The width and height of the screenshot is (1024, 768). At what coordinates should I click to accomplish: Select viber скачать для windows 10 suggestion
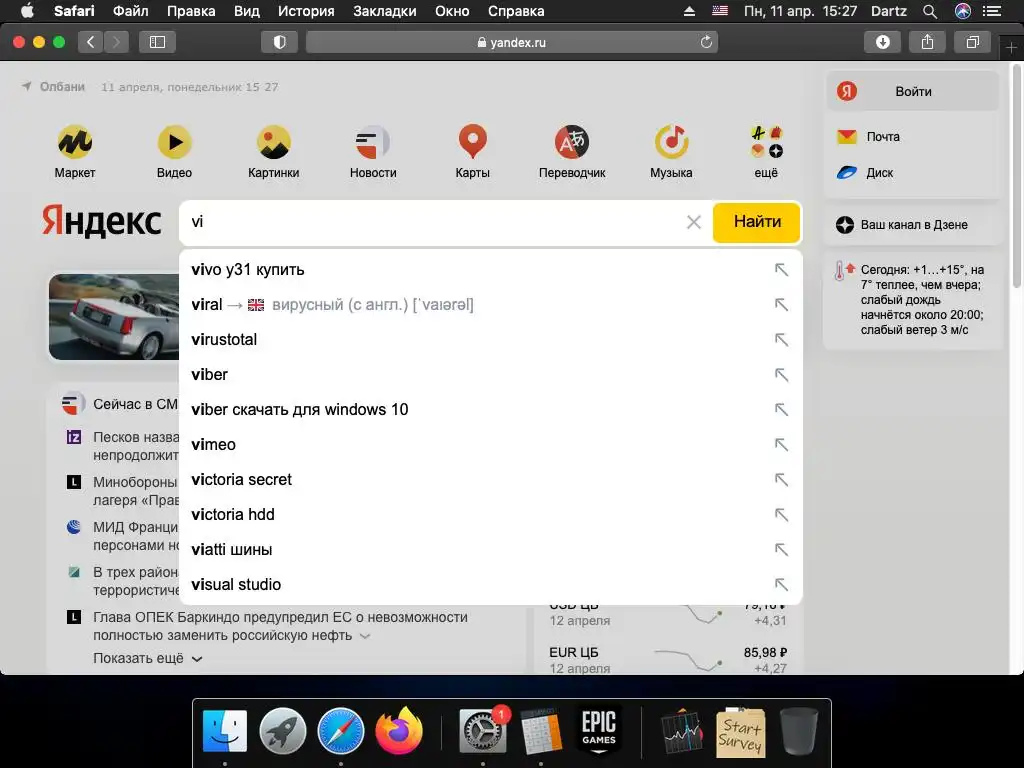point(490,409)
